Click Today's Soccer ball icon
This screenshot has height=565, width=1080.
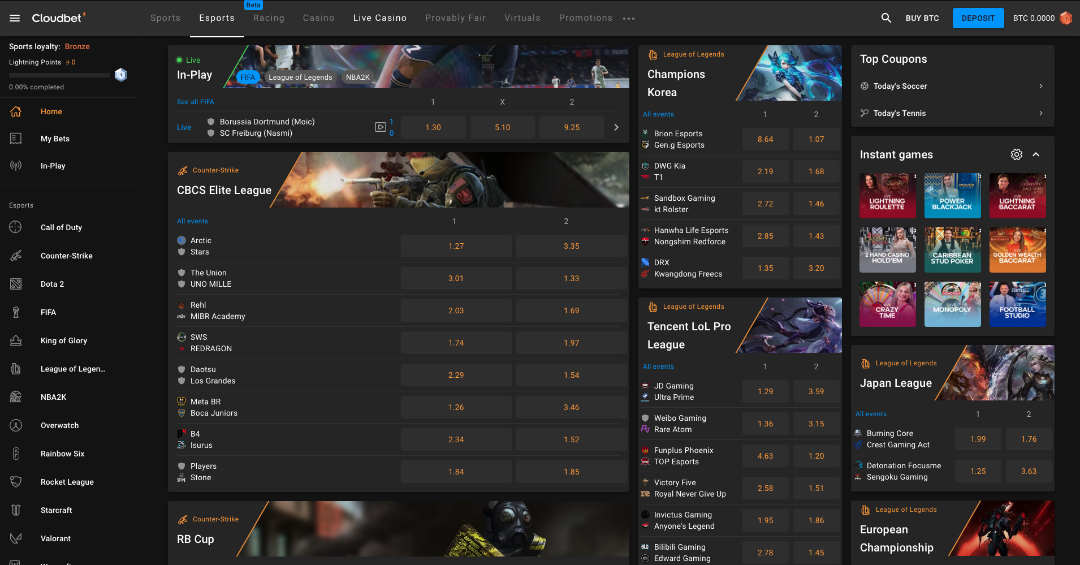tap(864, 86)
